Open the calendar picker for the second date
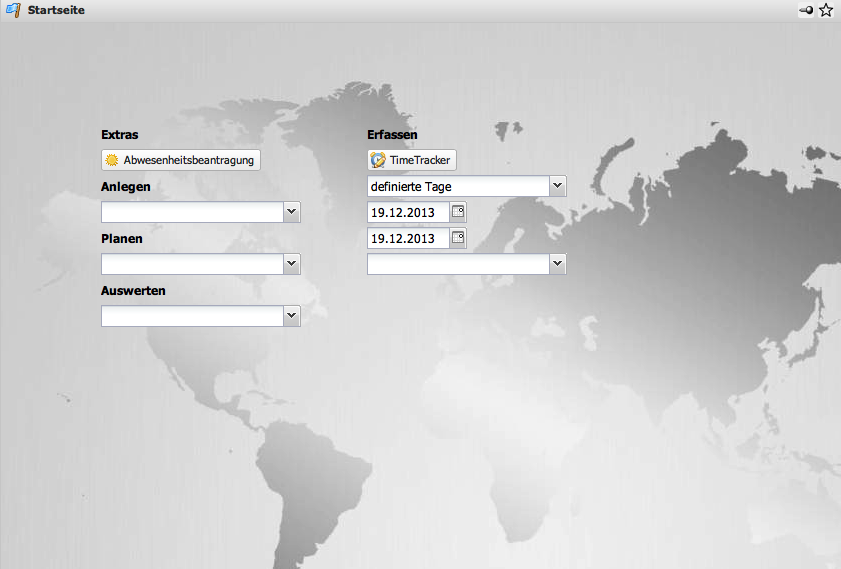This screenshot has width=841, height=569. (x=458, y=238)
